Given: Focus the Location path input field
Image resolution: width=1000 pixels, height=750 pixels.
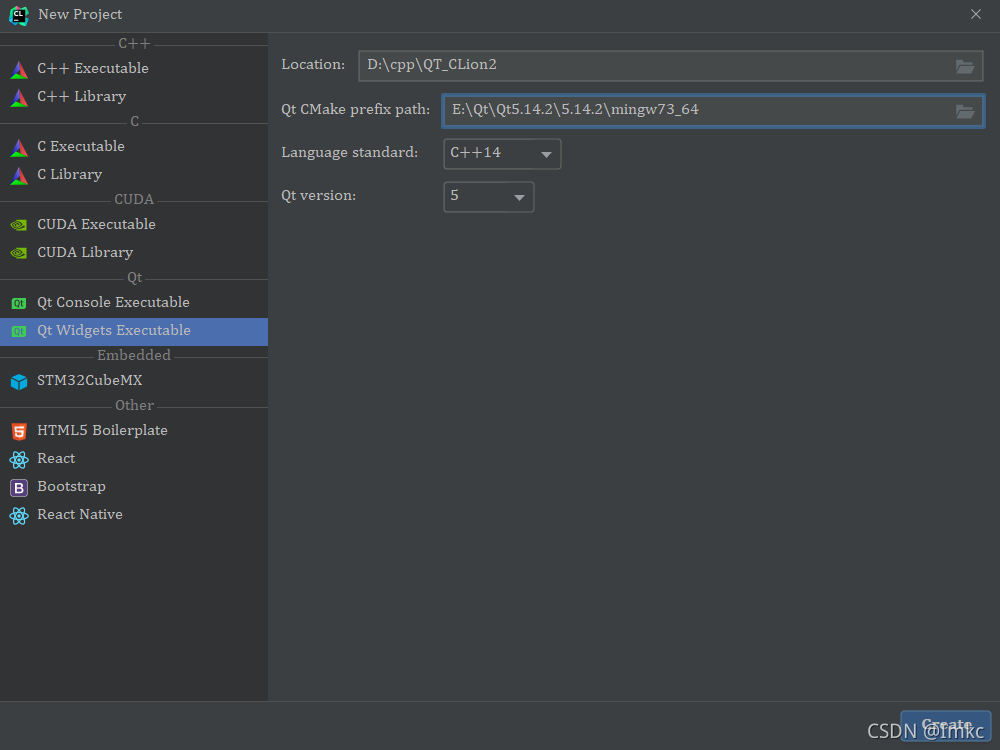Looking at the screenshot, I should [x=670, y=66].
